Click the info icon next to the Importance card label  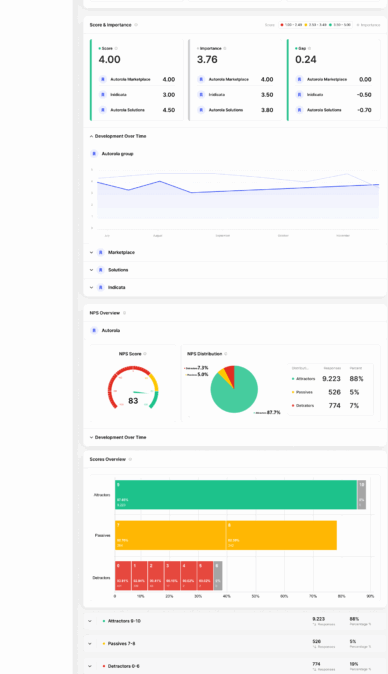tap(225, 49)
